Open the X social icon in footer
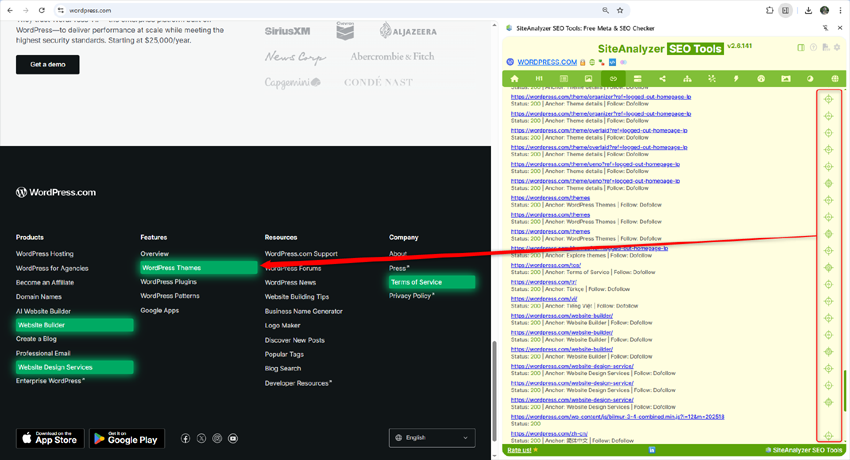This screenshot has width=850, height=460. [201, 438]
